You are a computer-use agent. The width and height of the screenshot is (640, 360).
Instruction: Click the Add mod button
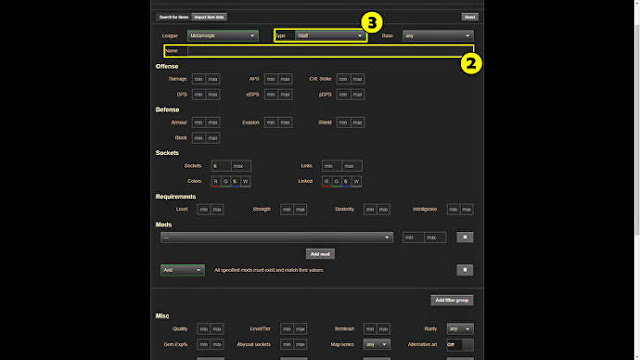[x=320, y=254]
